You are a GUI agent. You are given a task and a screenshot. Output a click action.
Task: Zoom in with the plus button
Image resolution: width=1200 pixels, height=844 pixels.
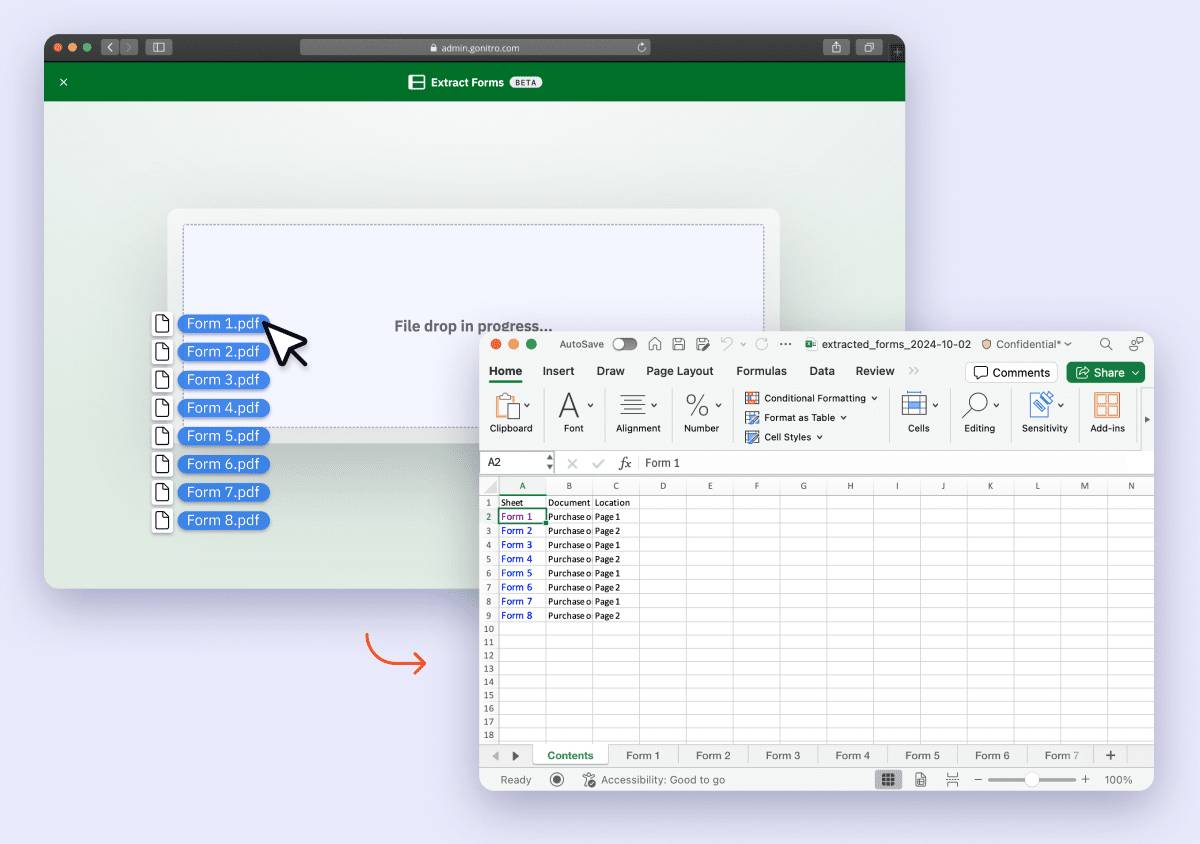pos(1085,780)
